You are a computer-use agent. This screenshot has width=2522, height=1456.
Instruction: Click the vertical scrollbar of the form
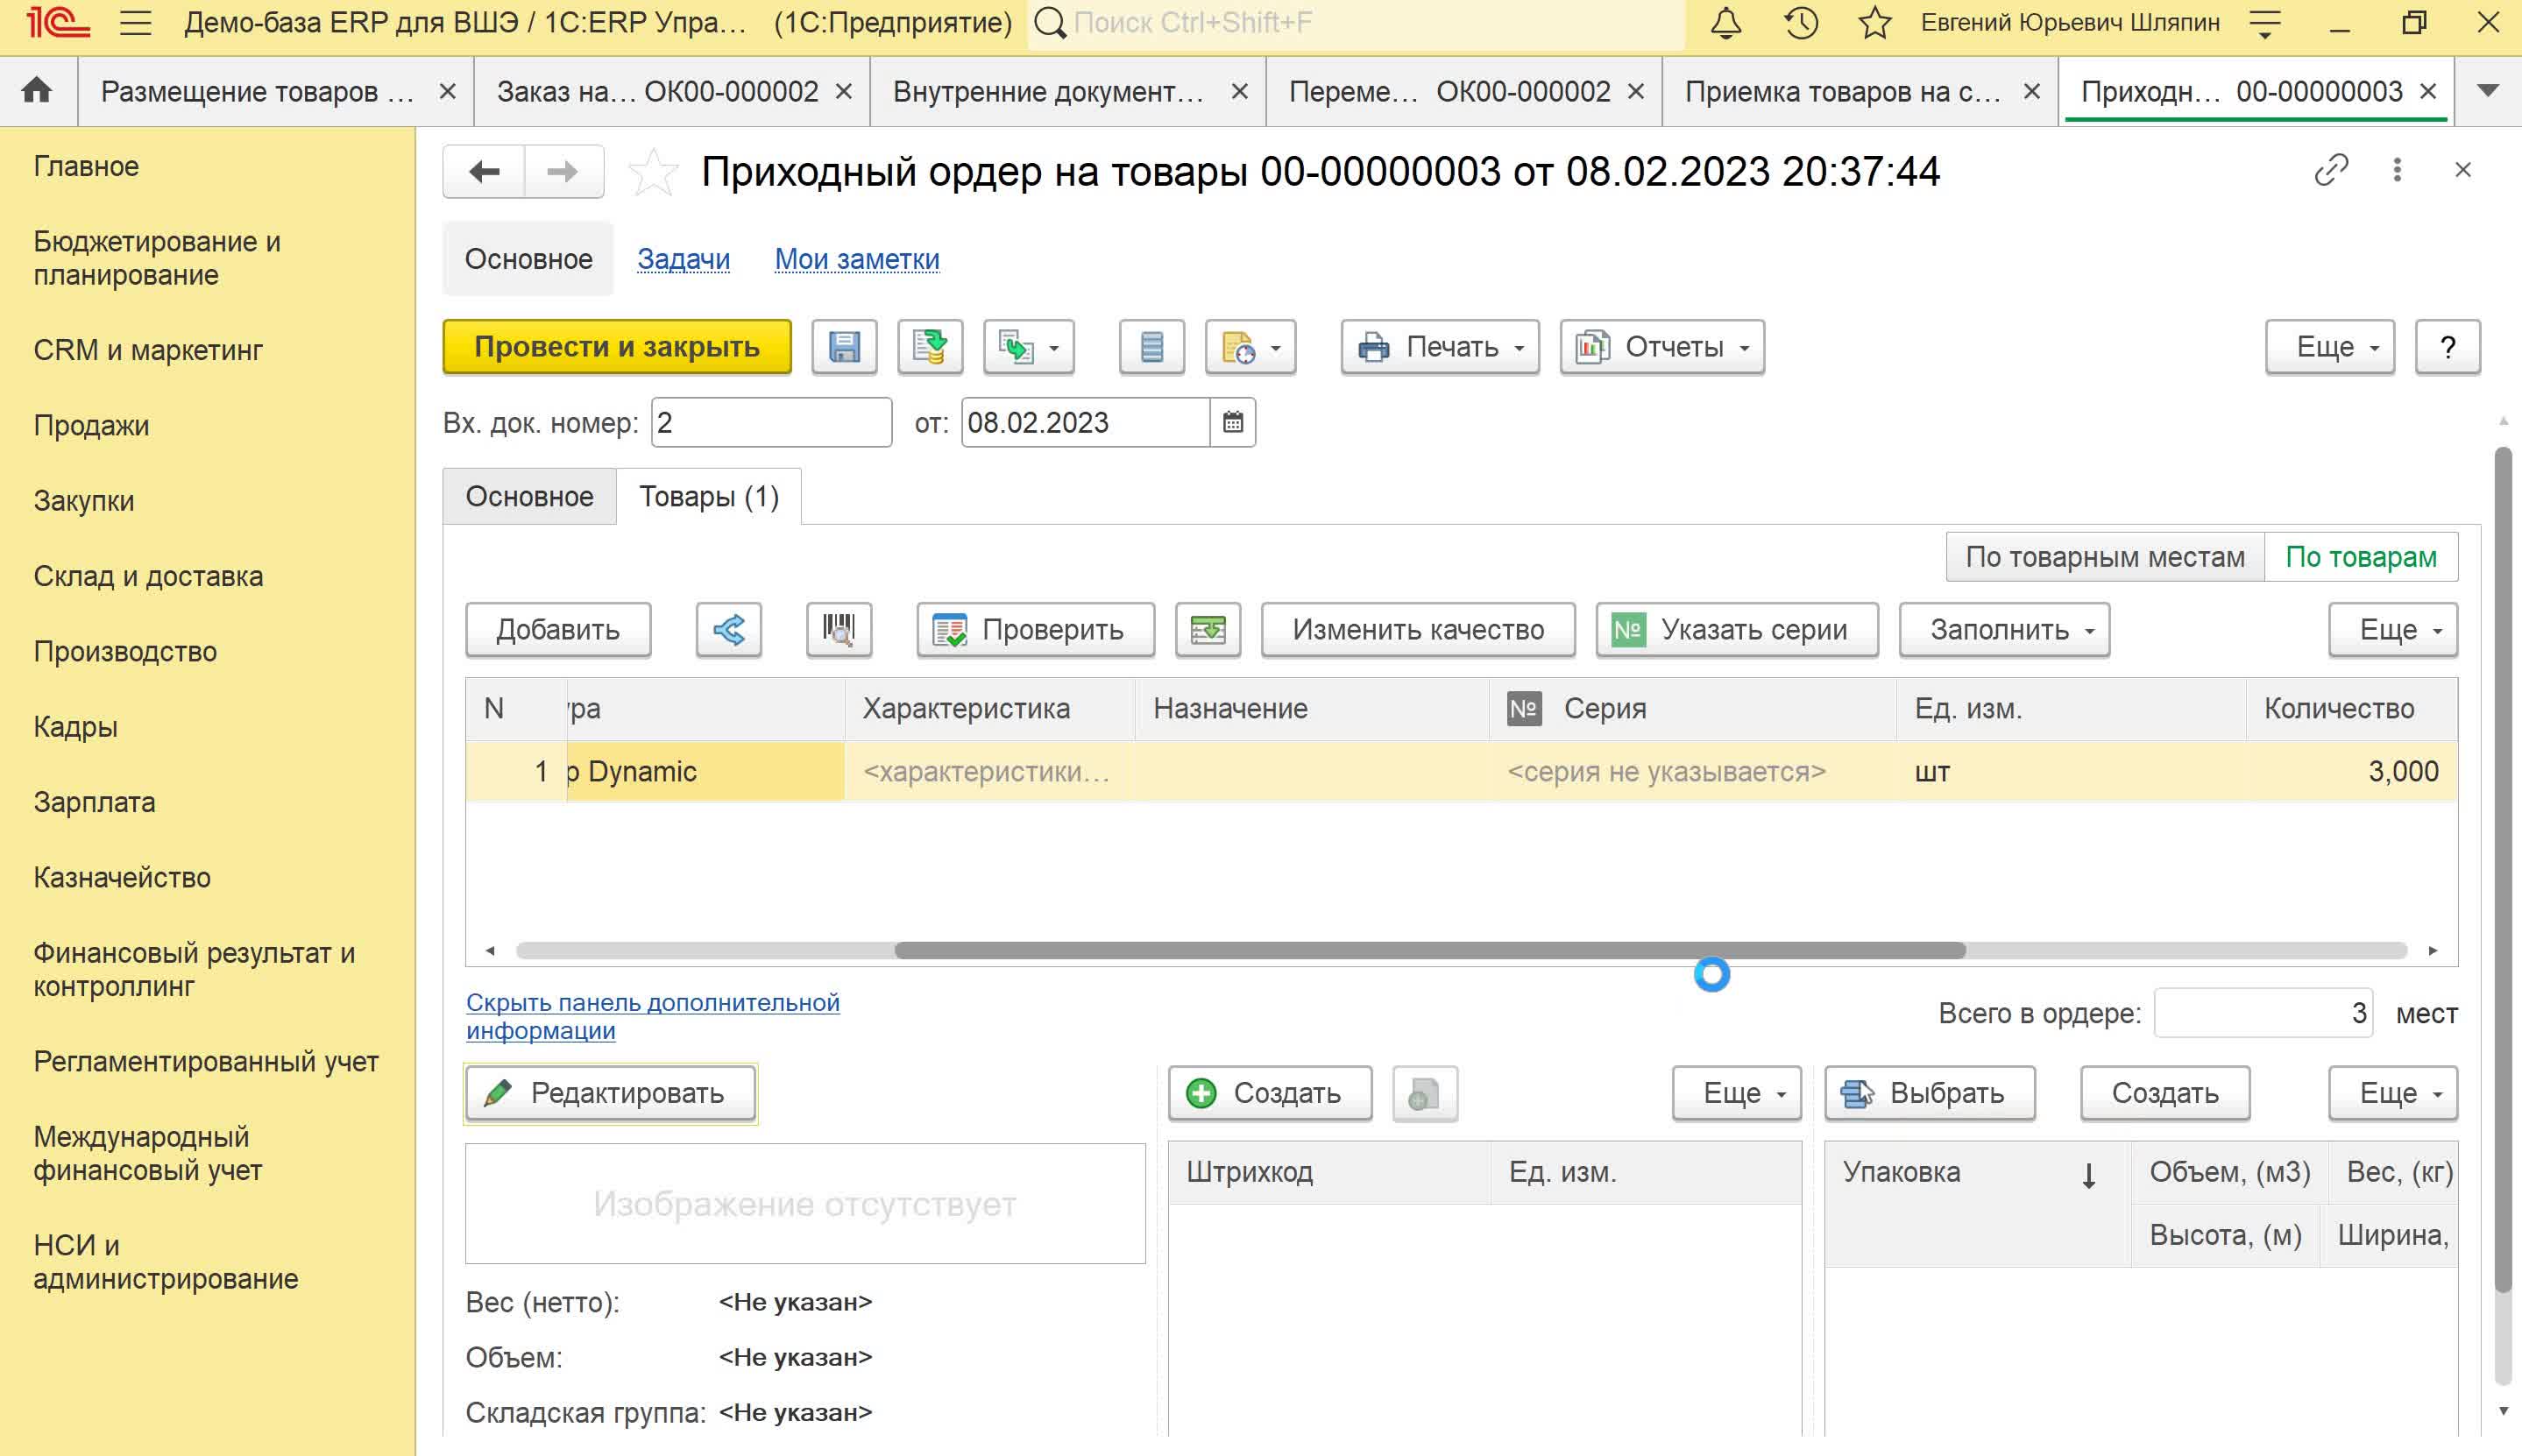[2503, 870]
